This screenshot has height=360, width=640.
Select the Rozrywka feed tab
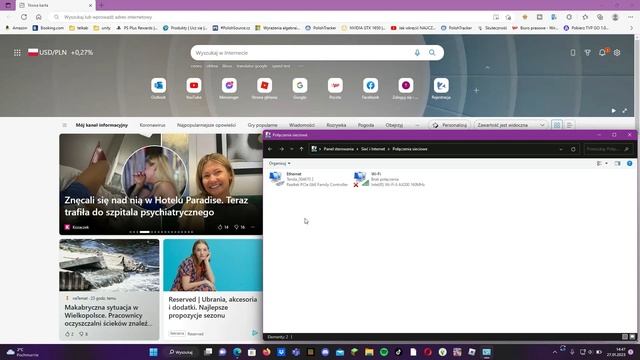336,125
